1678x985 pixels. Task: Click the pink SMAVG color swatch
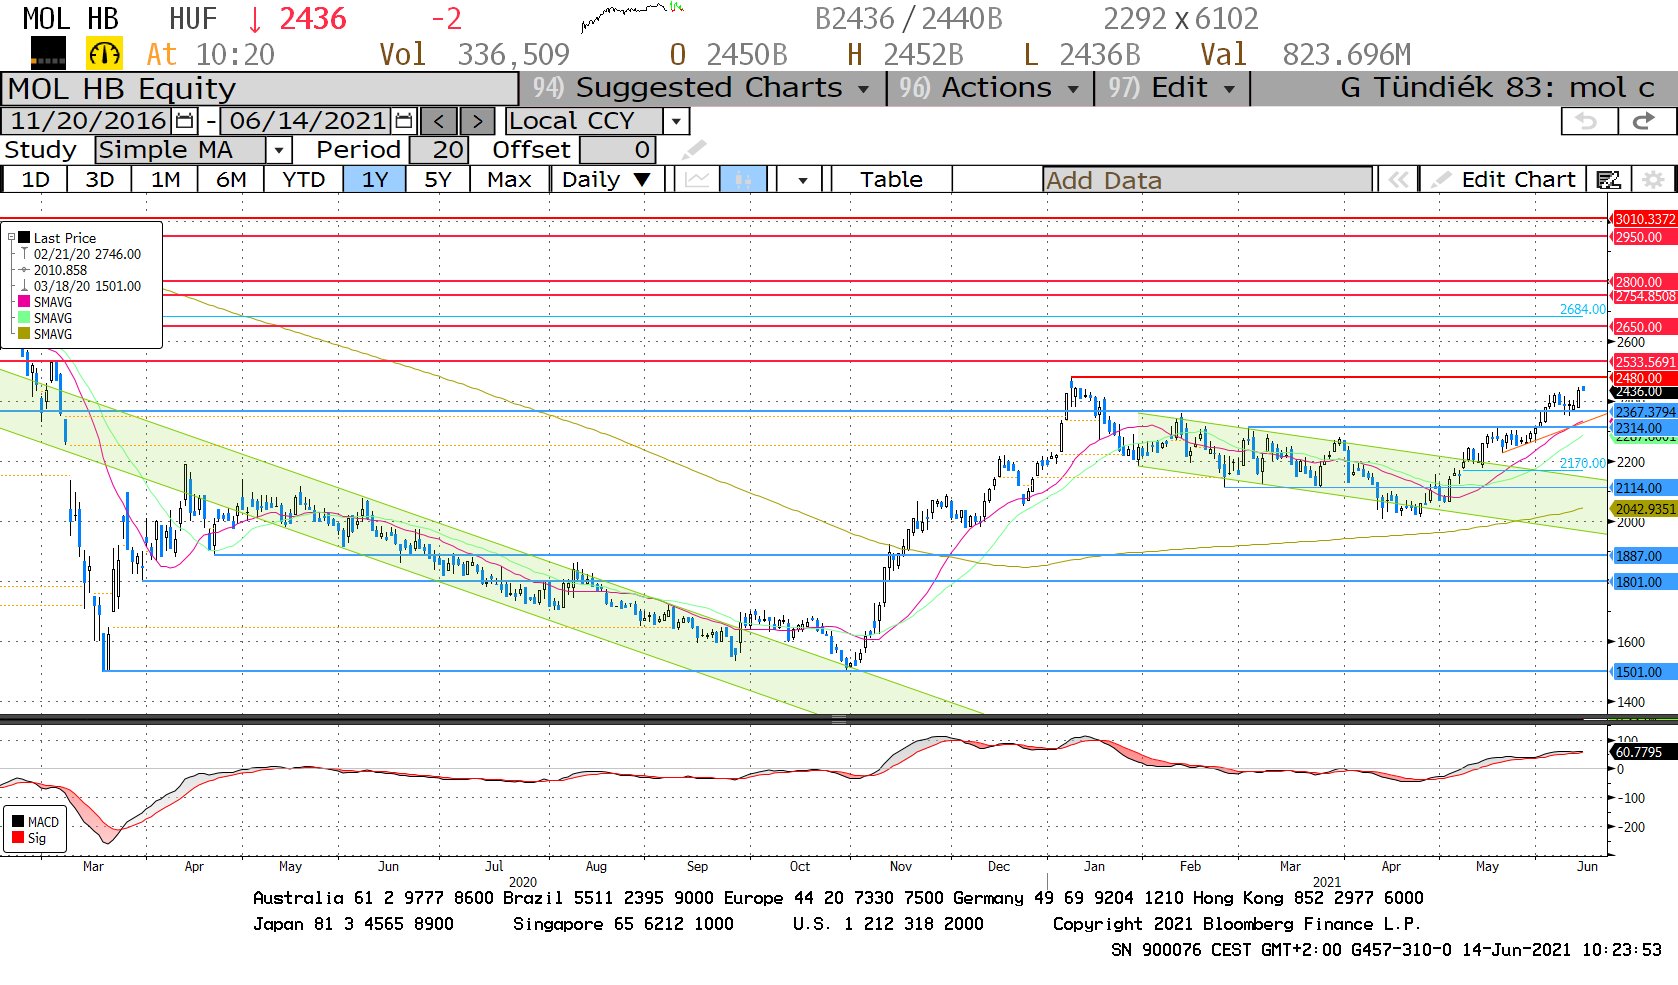24,302
